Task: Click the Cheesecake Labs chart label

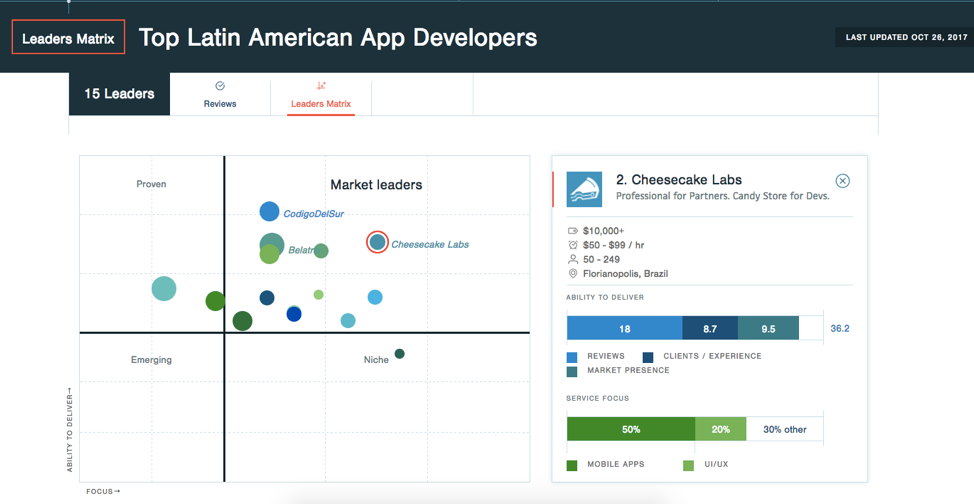Action: click(x=430, y=245)
